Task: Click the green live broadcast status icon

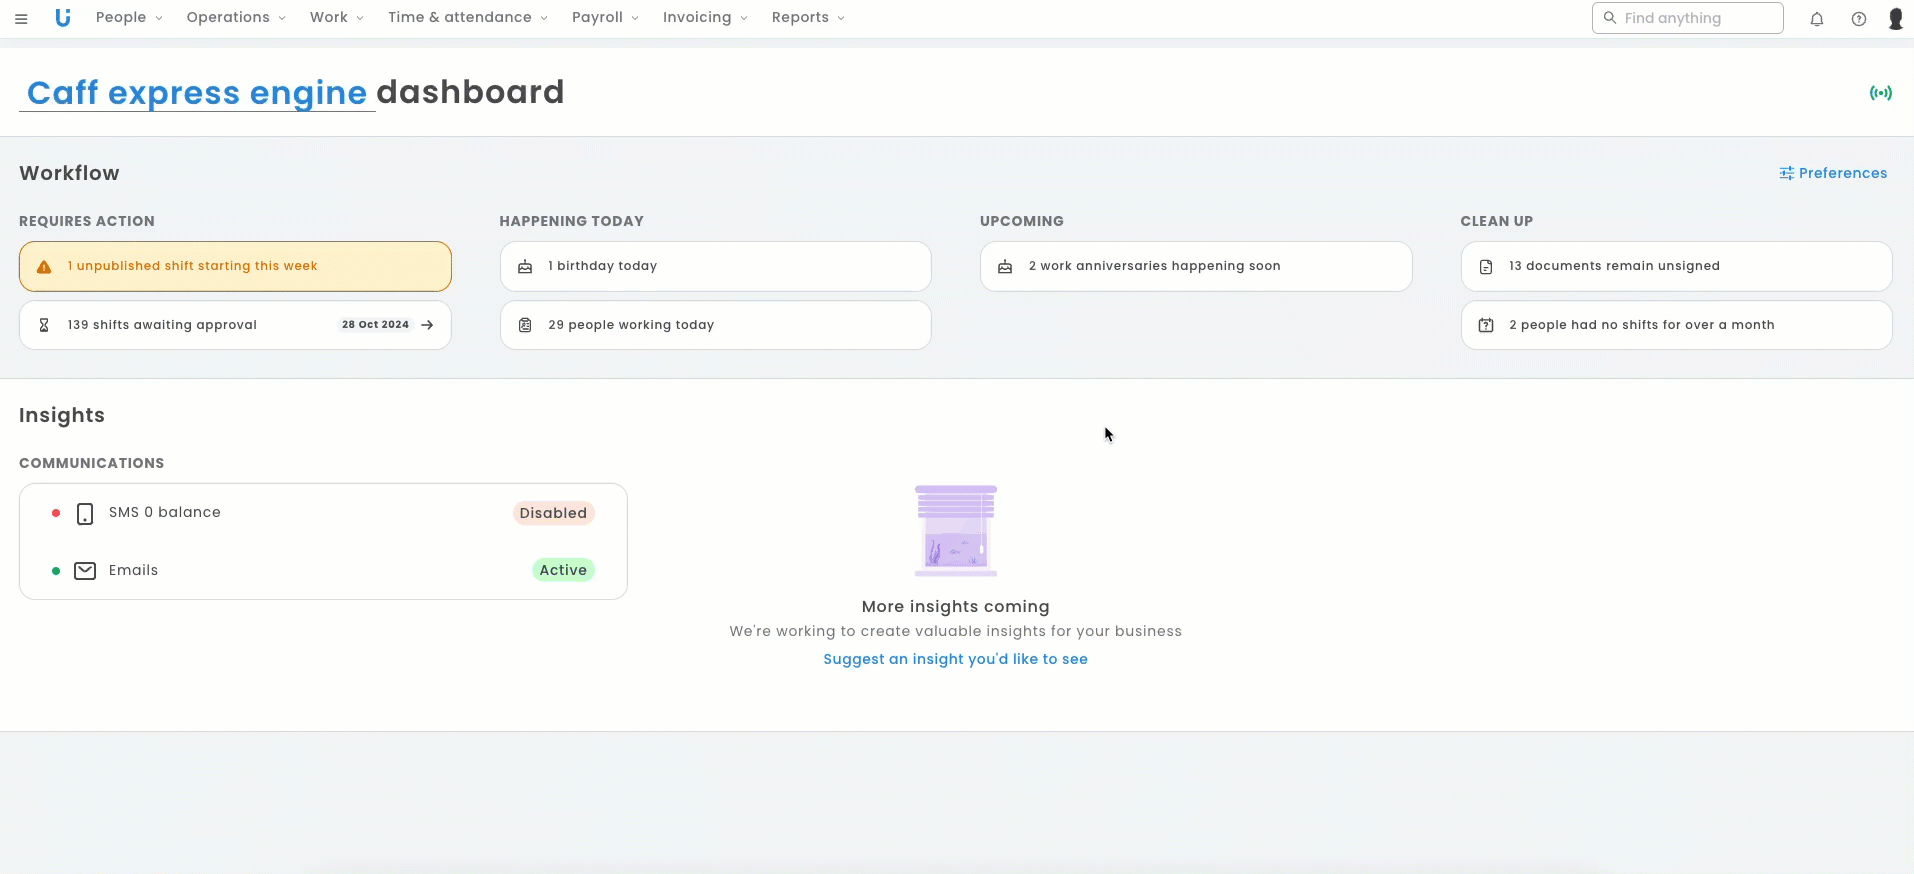Action: 1880,93
